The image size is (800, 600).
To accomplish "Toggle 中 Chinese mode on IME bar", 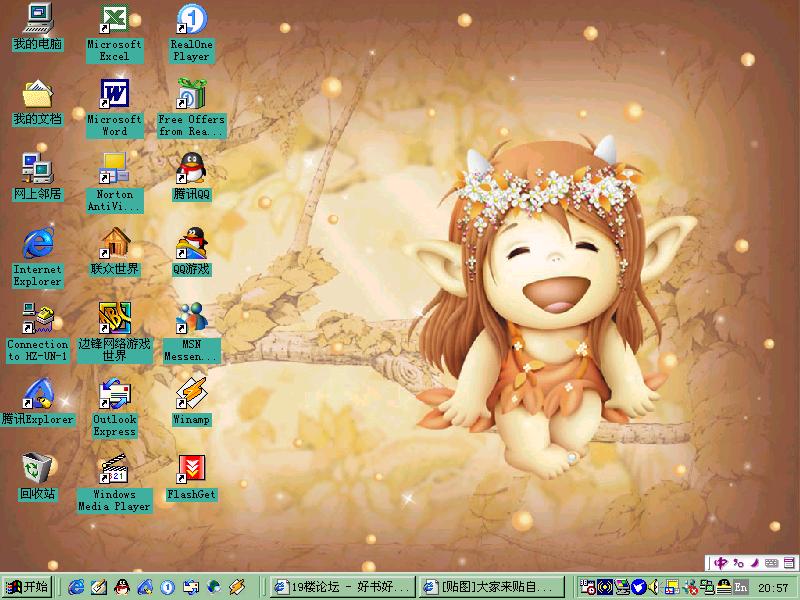I will [x=720, y=563].
